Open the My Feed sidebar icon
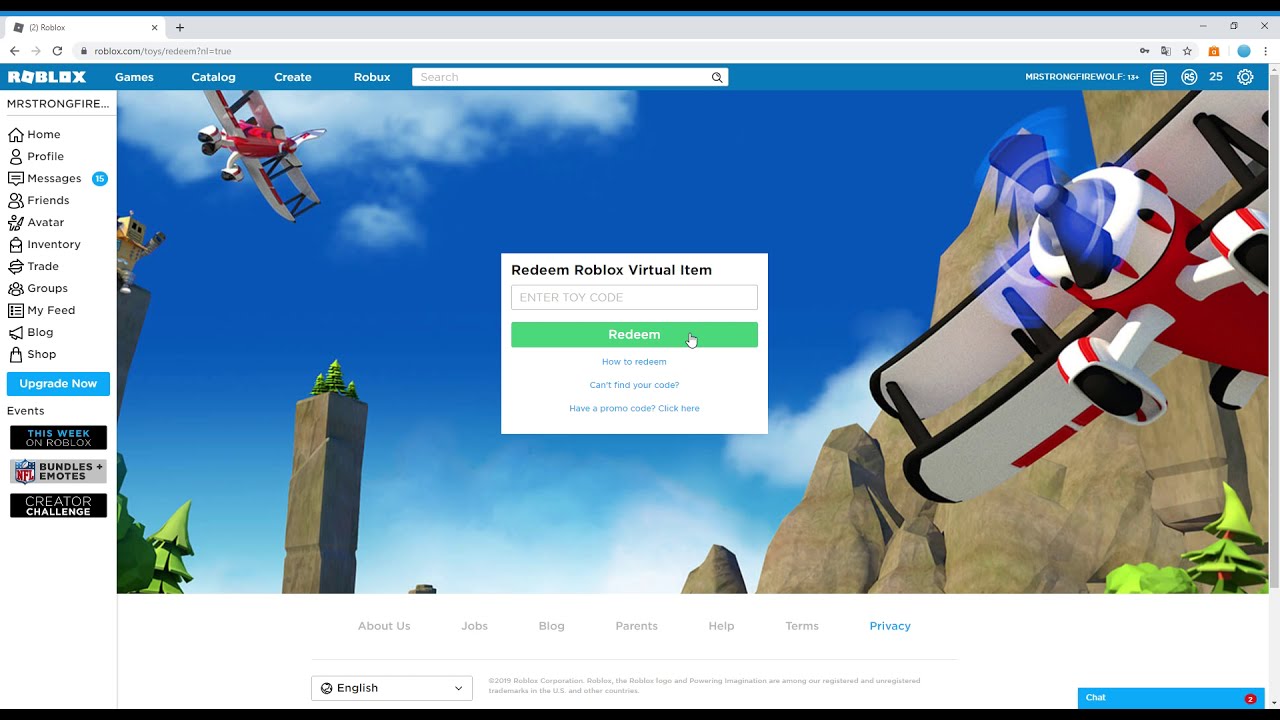Viewport: 1280px width, 720px height. pyautogui.click(x=15, y=310)
